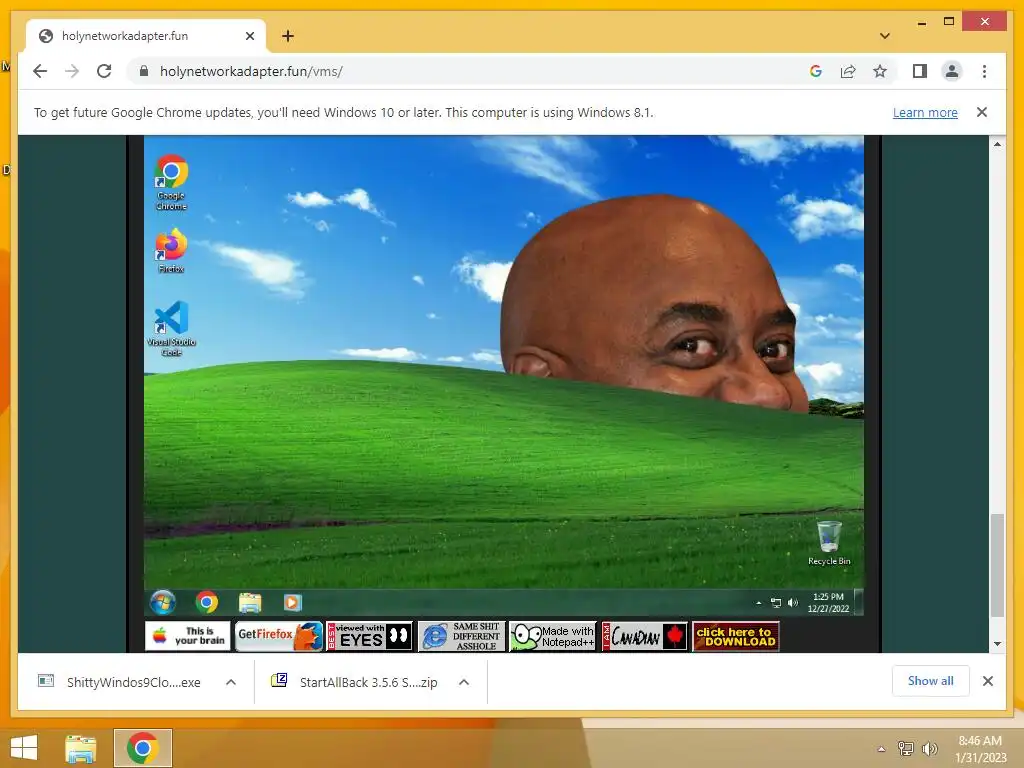This screenshot has width=1024, height=768.
Task: Click the Chrome icon on the VM taskbar
Action: click(207, 602)
